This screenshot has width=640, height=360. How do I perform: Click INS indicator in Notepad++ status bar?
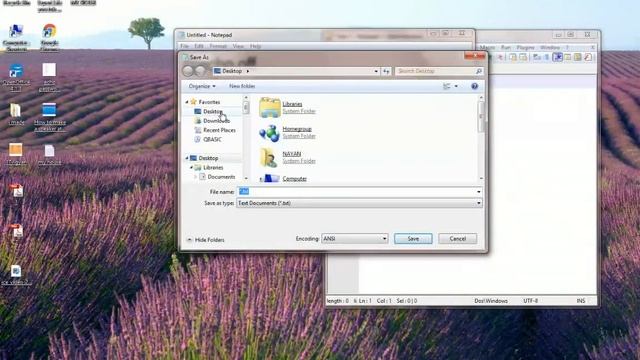[x=581, y=301]
